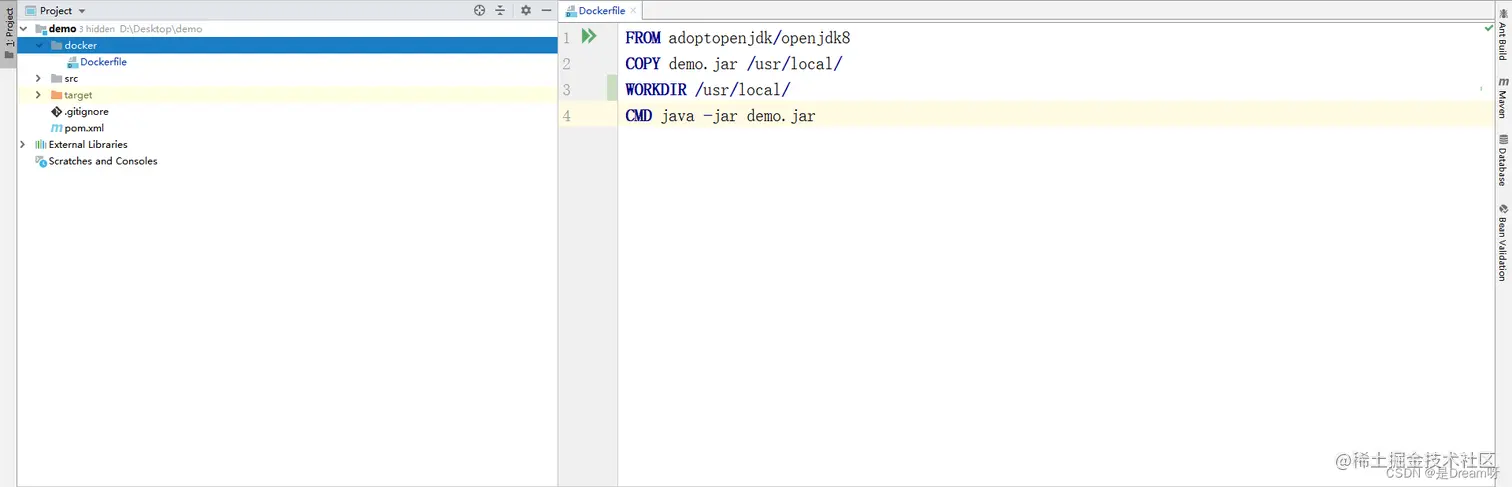Select the docker folder row

[x=287, y=45]
